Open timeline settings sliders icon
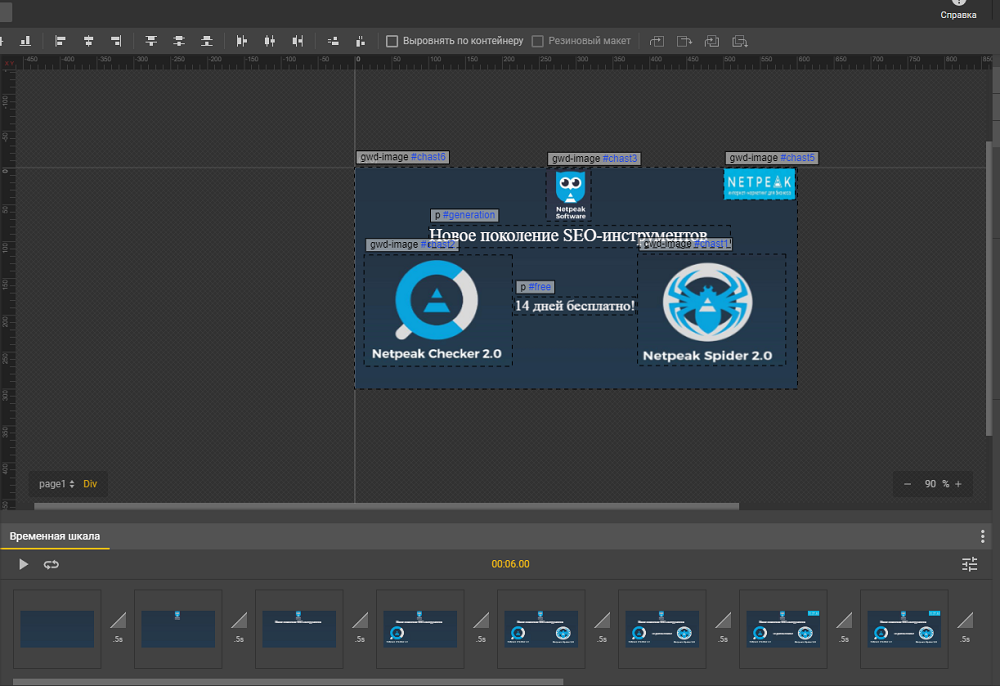This screenshot has height=686, width=1000. tap(969, 565)
